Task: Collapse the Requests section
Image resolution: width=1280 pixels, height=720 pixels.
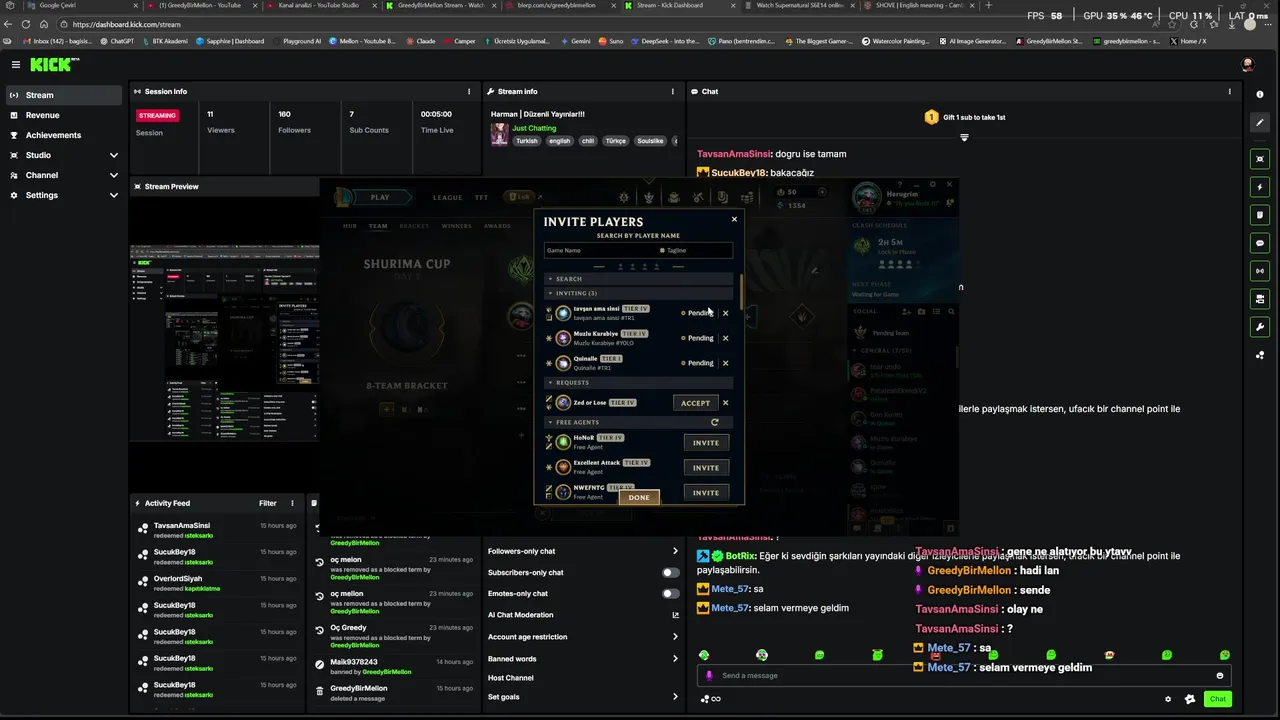Action: (x=550, y=382)
